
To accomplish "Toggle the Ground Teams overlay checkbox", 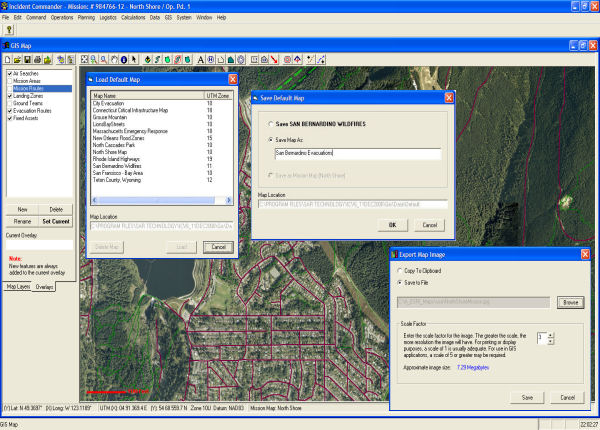I will 10,103.
